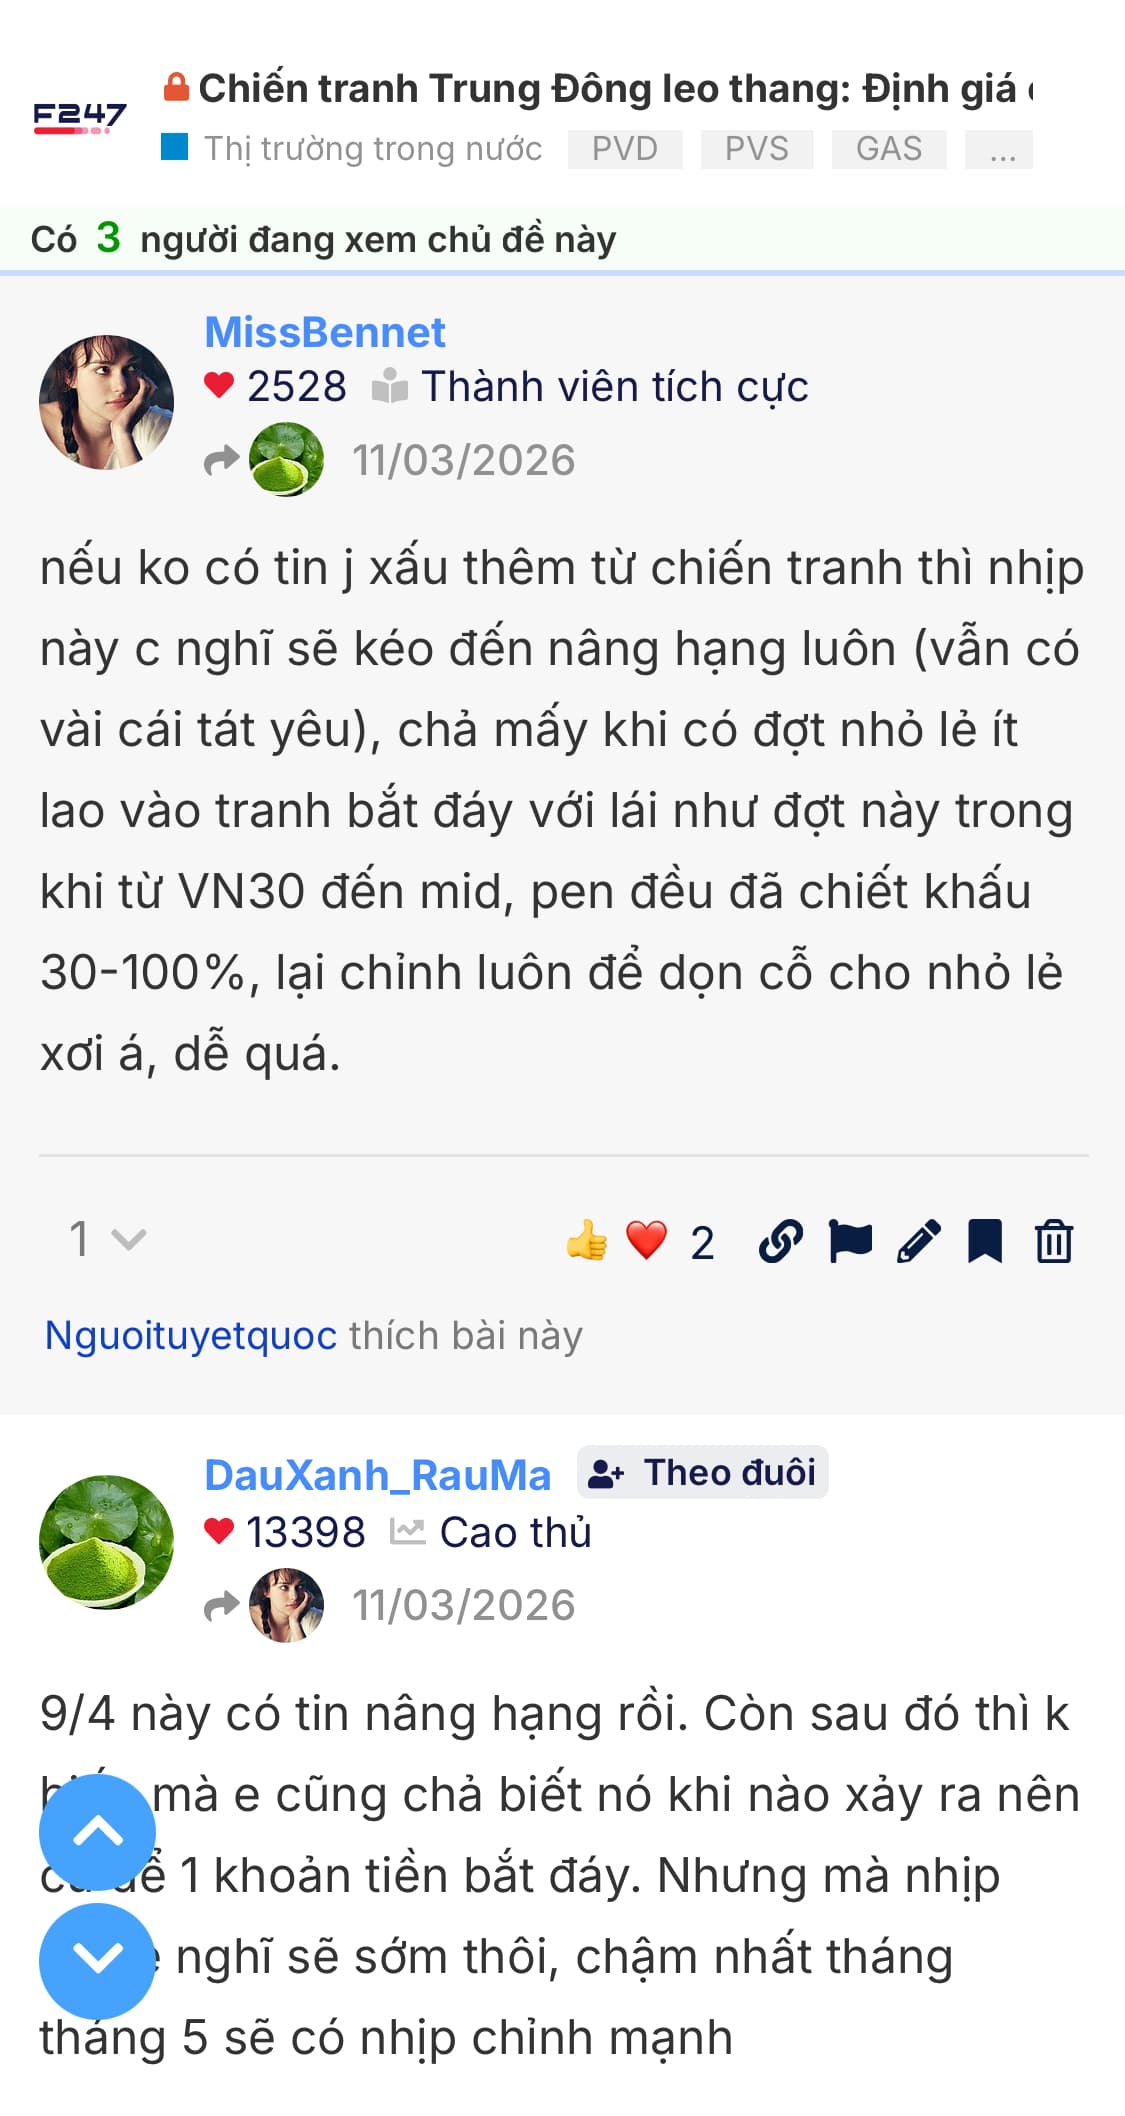
Task: Copy post link with chain icon
Action: point(781,1241)
